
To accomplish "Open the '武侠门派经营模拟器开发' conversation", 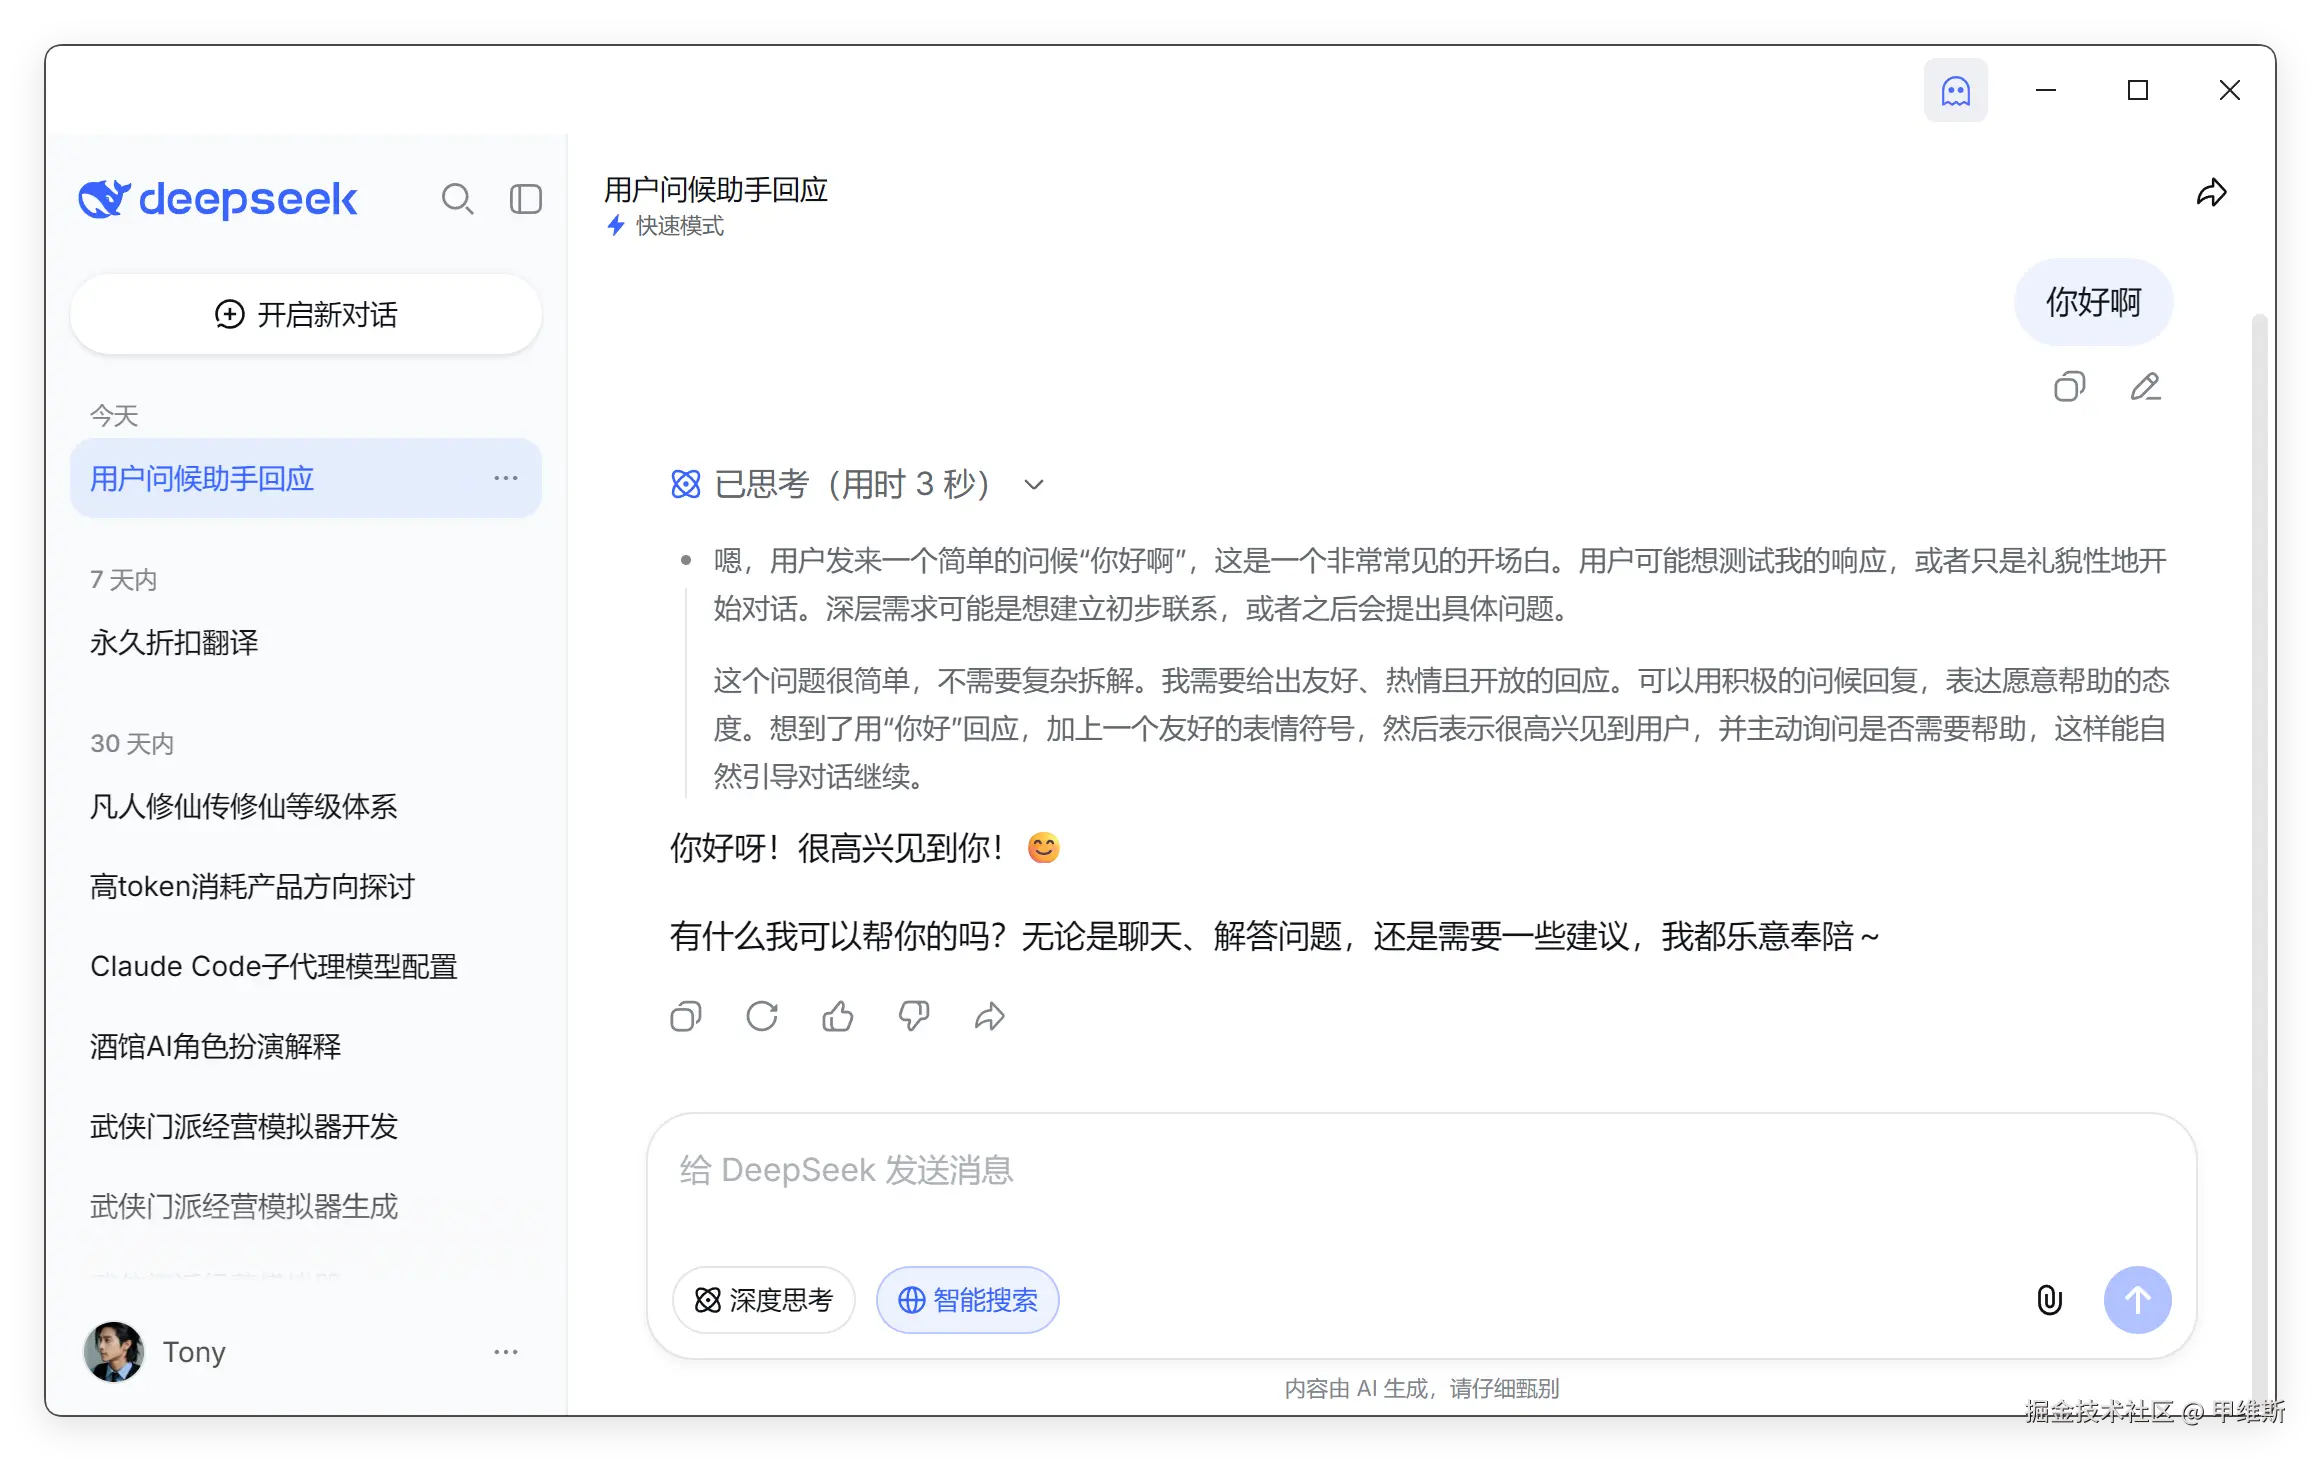I will point(306,1126).
